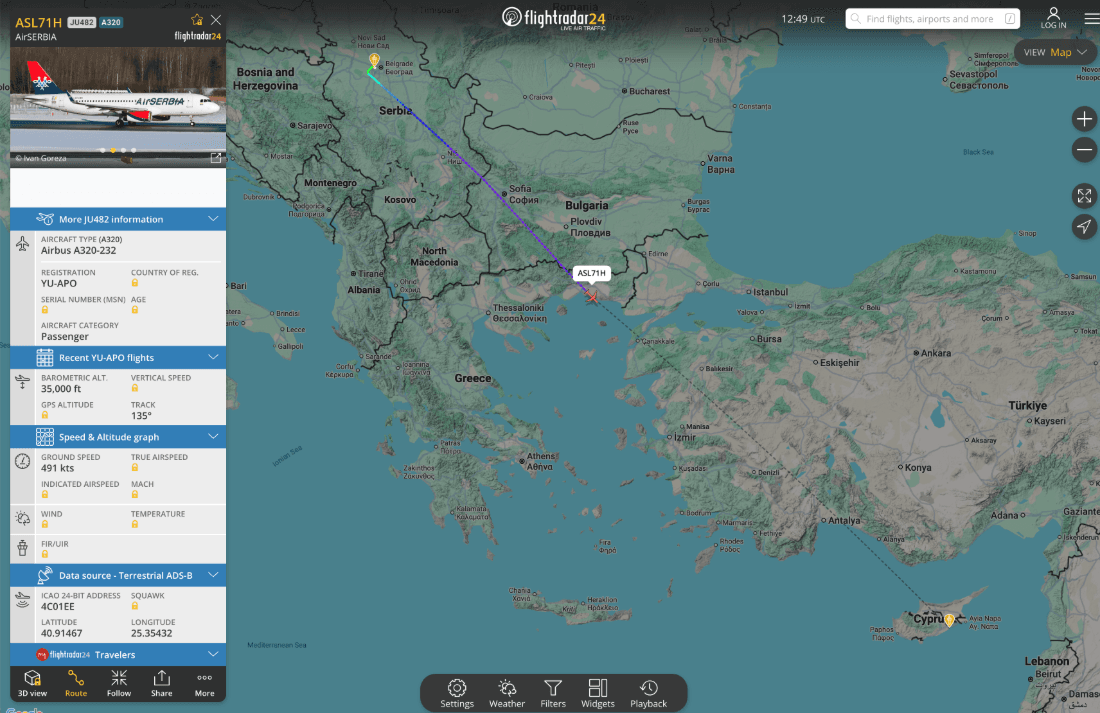Click locked Squawk padlock

tap(135, 606)
